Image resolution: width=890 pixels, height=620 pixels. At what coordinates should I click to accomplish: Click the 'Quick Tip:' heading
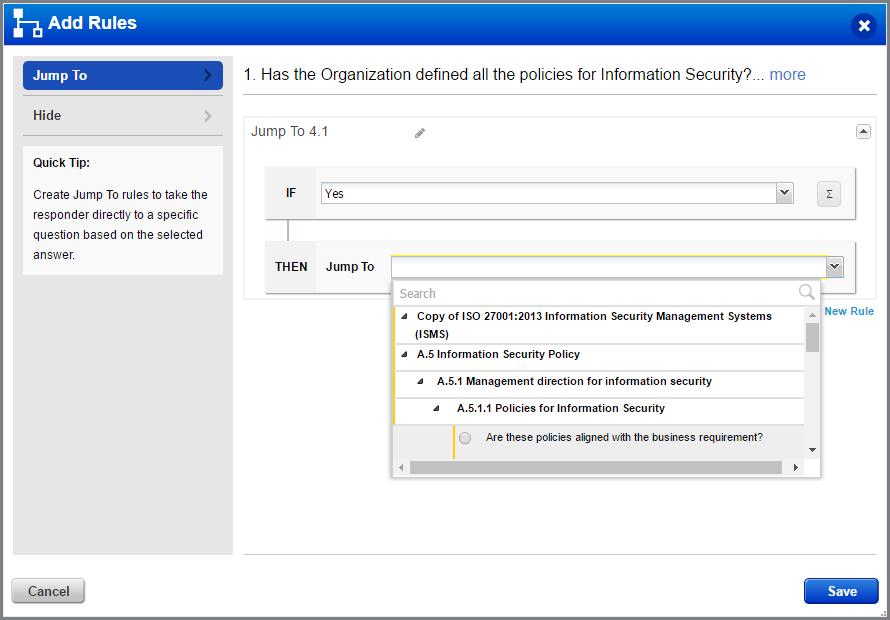(x=61, y=163)
